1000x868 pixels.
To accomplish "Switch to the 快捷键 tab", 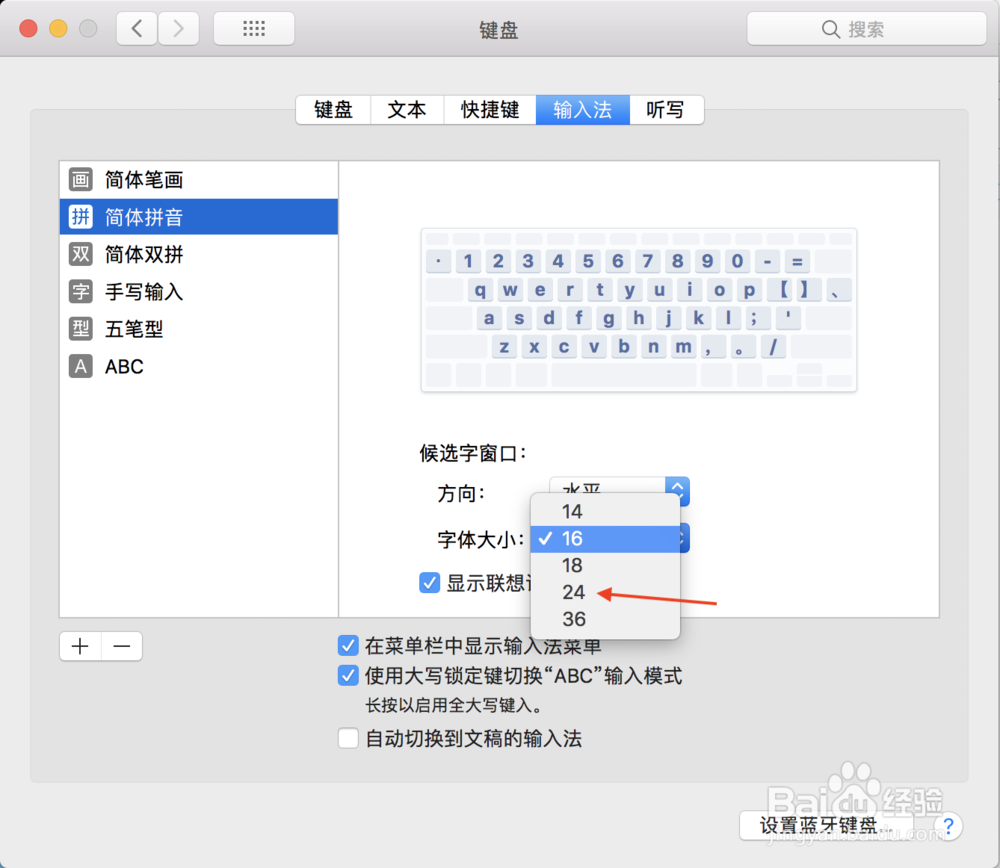I will click(490, 110).
